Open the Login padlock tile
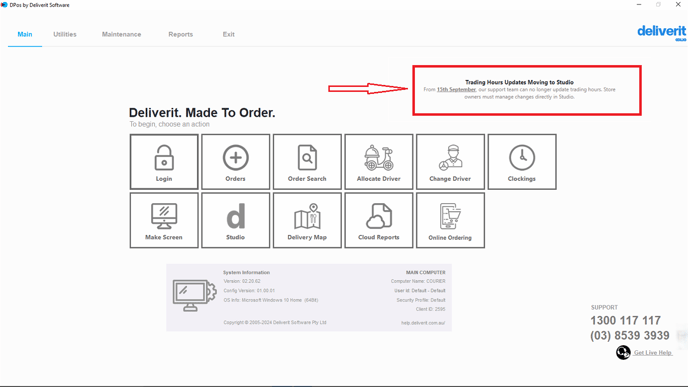Image resolution: width=688 pixels, height=387 pixels. [164, 162]
